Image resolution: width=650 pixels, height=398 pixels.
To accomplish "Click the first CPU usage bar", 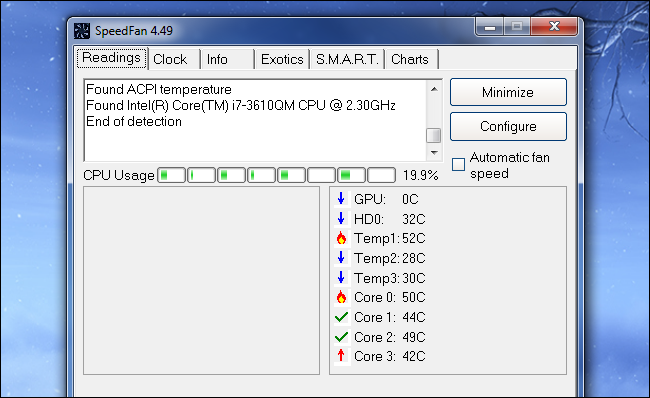I will click(172, 175).
